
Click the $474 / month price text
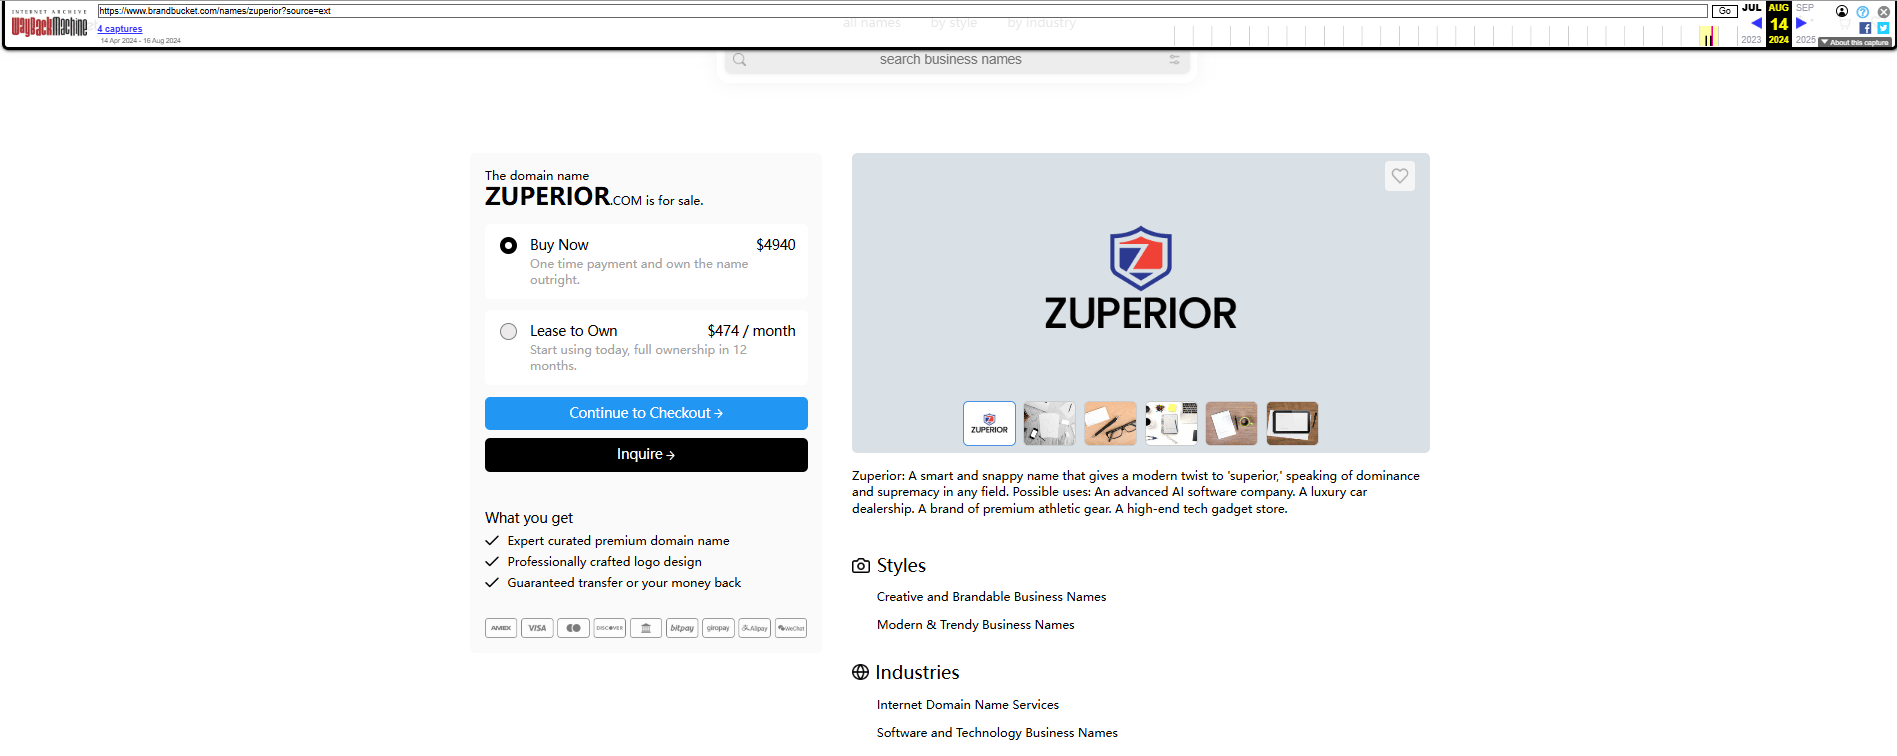click(751, 331)
